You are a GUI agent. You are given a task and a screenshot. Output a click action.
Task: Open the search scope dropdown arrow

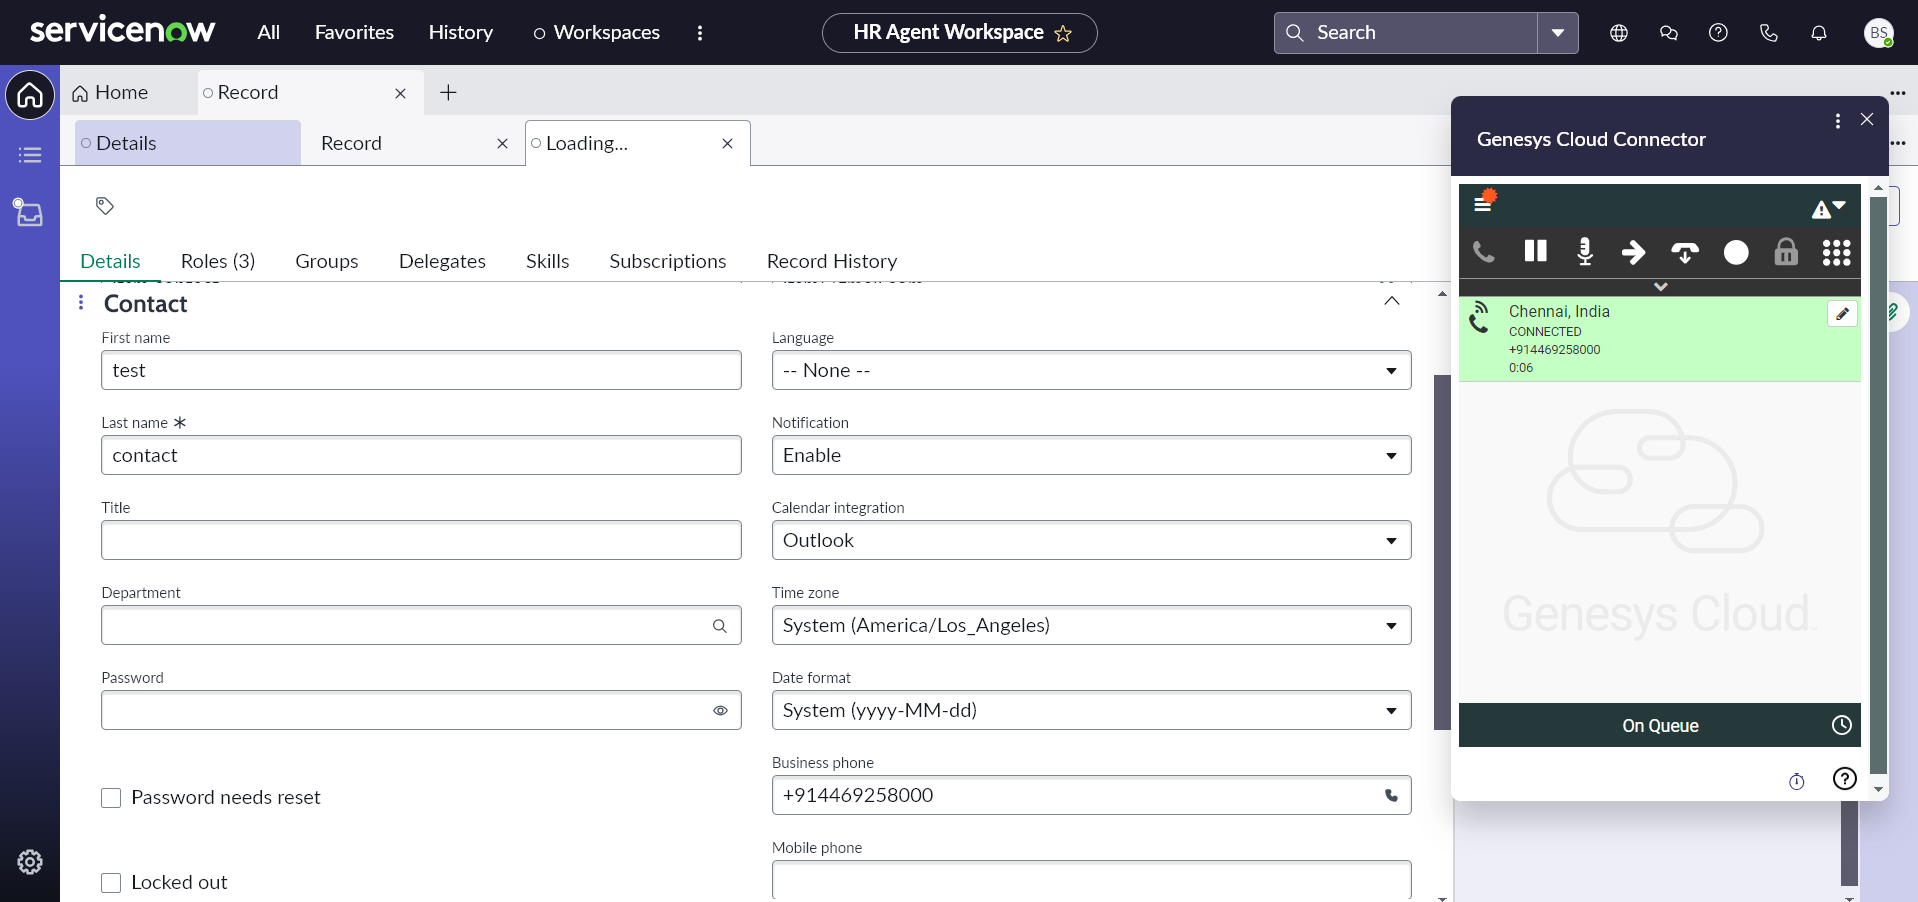[x=1558, y=33]
